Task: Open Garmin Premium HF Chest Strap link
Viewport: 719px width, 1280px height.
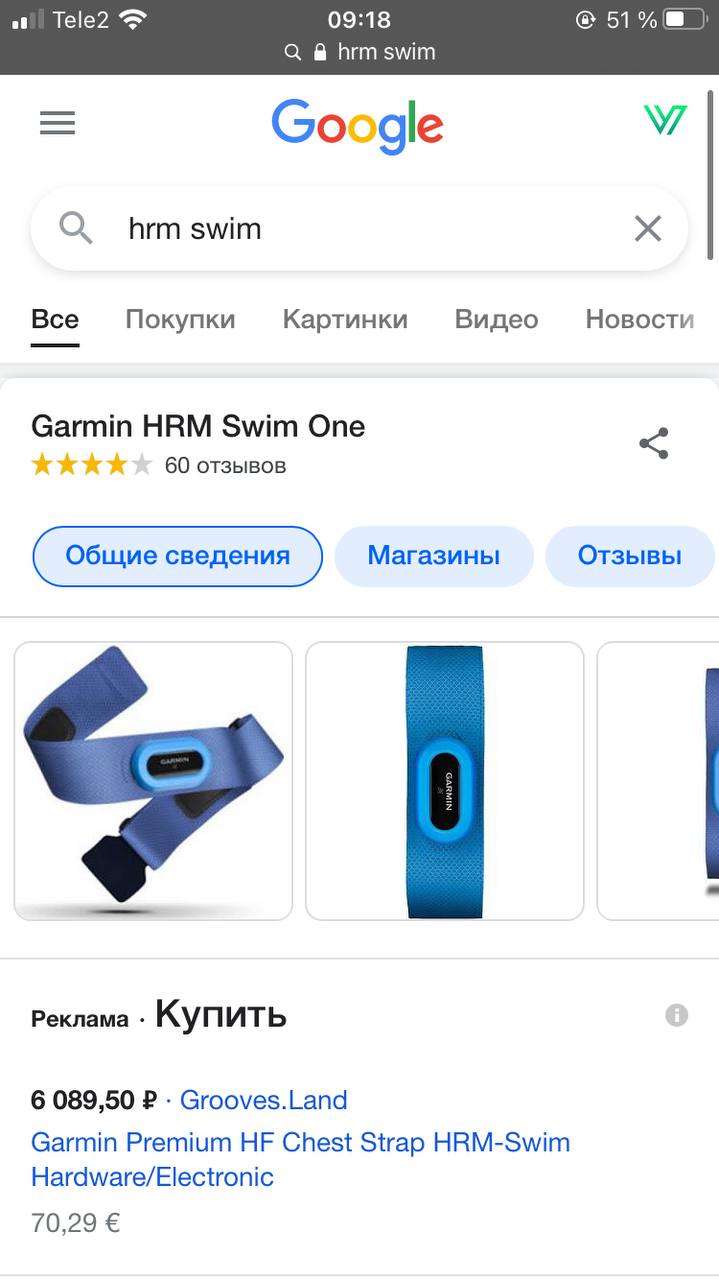Action: (x=301, y=1159)
